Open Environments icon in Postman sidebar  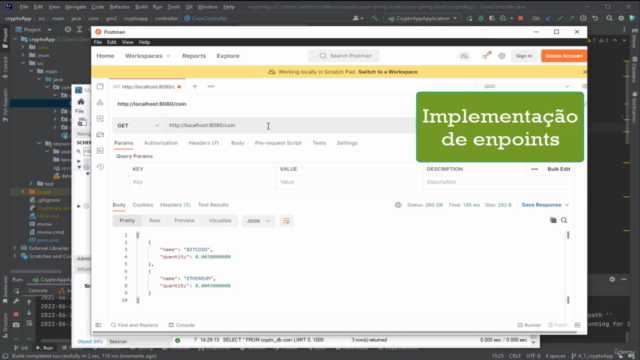tap(100, 118)
